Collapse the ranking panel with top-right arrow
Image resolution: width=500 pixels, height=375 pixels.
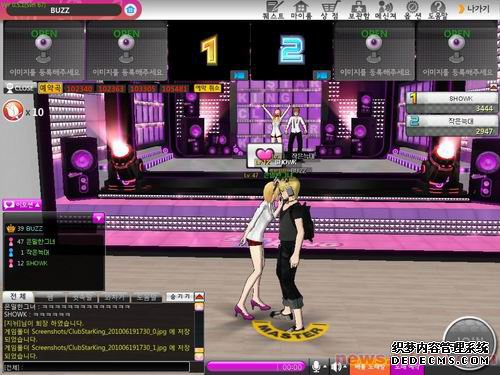coord(493,87)
